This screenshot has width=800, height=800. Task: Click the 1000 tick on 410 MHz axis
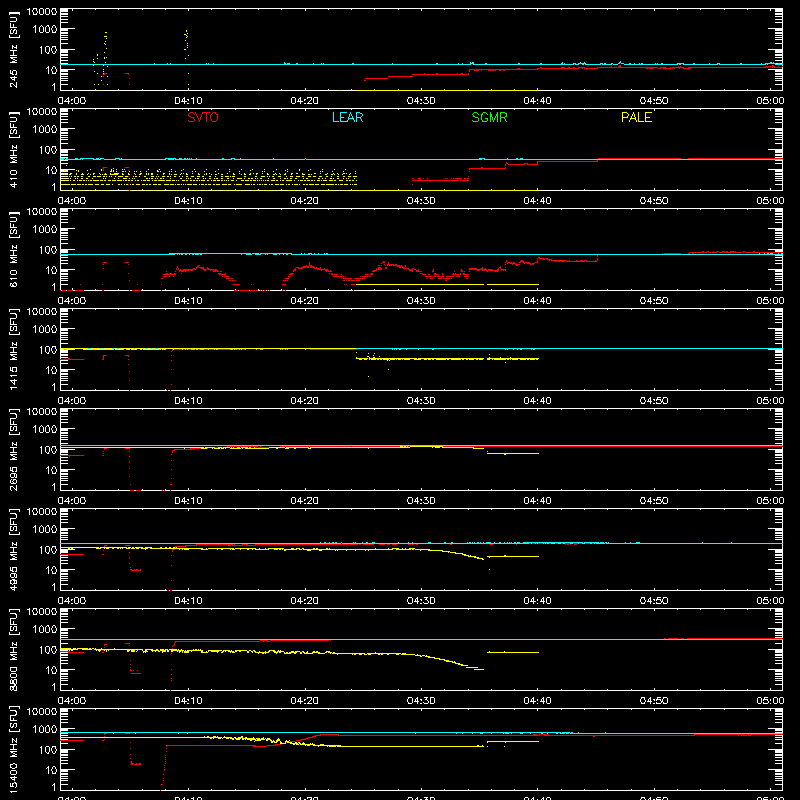pos(45,130)
